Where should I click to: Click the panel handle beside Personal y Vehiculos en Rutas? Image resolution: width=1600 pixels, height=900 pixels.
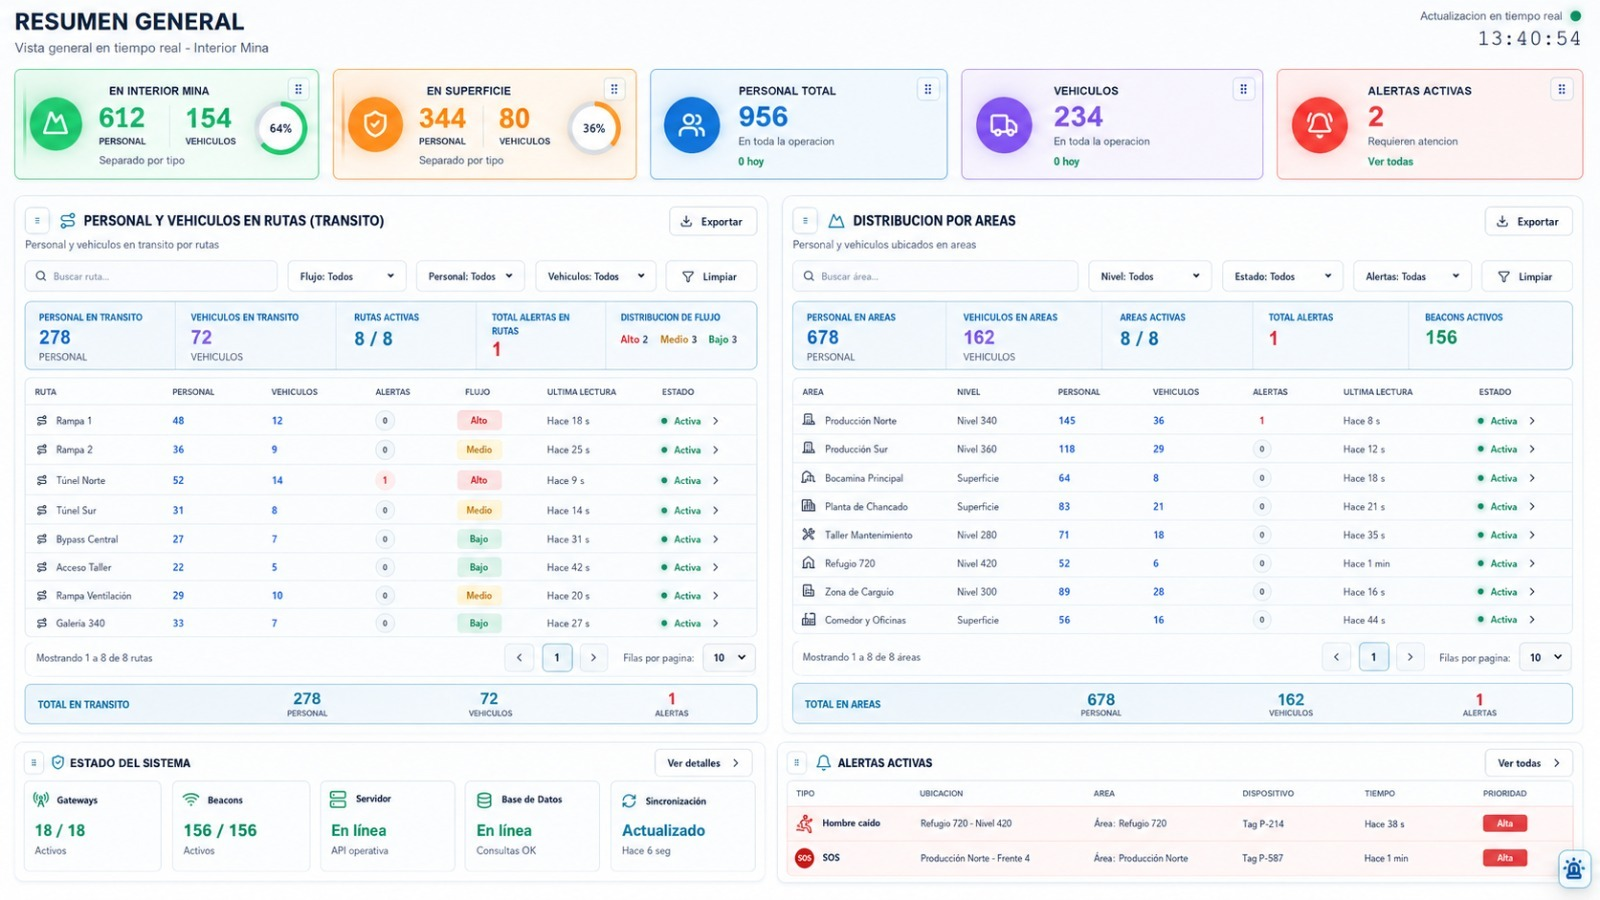point(37,221)
